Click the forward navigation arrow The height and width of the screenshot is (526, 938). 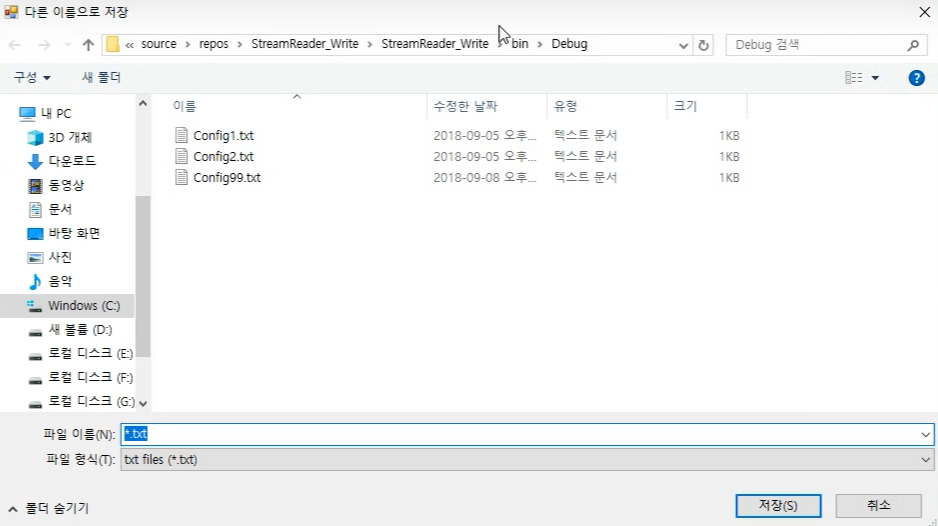[44, 45]
